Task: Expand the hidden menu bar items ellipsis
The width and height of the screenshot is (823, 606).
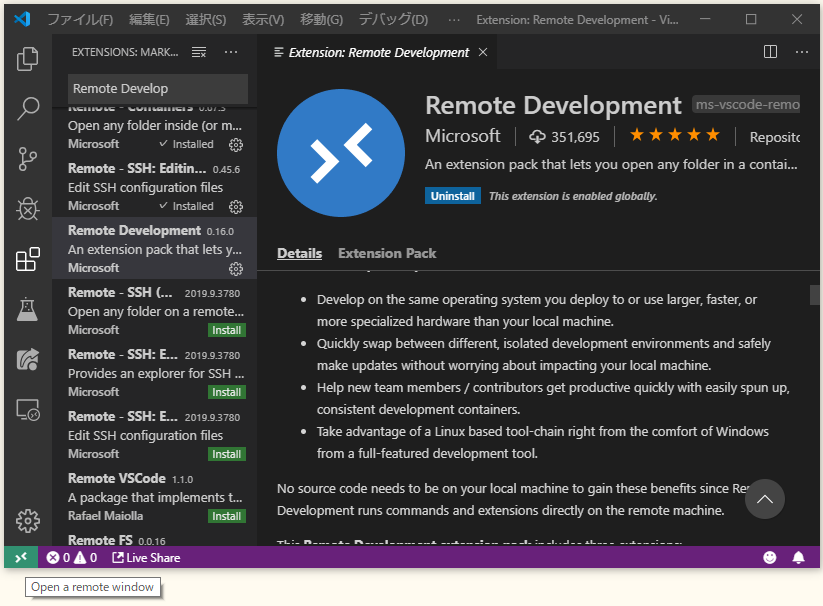Action: click(x=454, y=19)
